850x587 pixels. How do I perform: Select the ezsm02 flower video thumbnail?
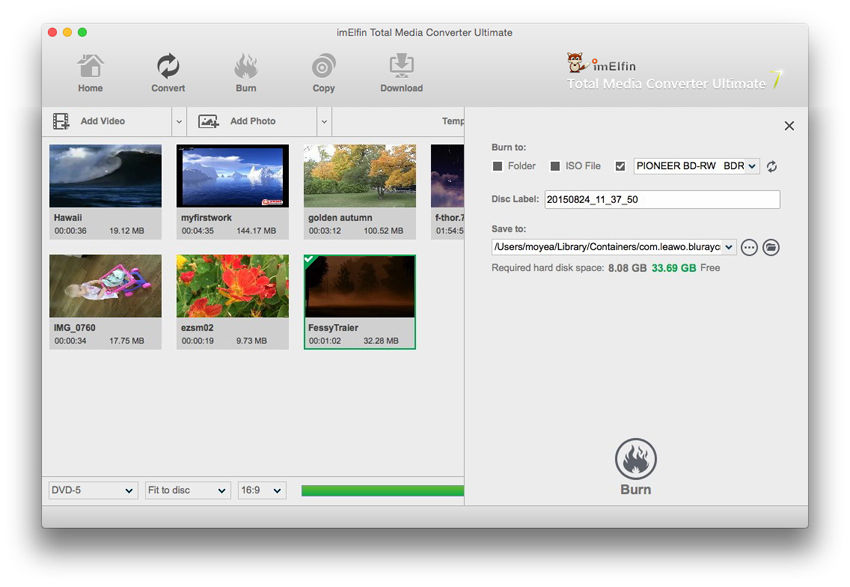click(233, 286)
